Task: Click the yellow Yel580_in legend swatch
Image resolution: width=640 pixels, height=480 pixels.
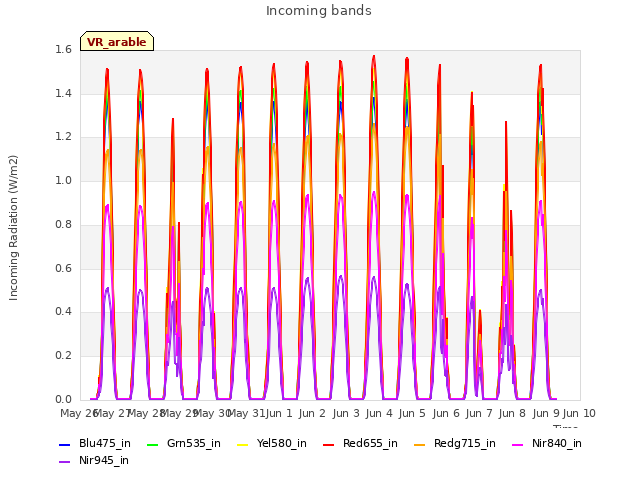Action: tap(242, 444)
